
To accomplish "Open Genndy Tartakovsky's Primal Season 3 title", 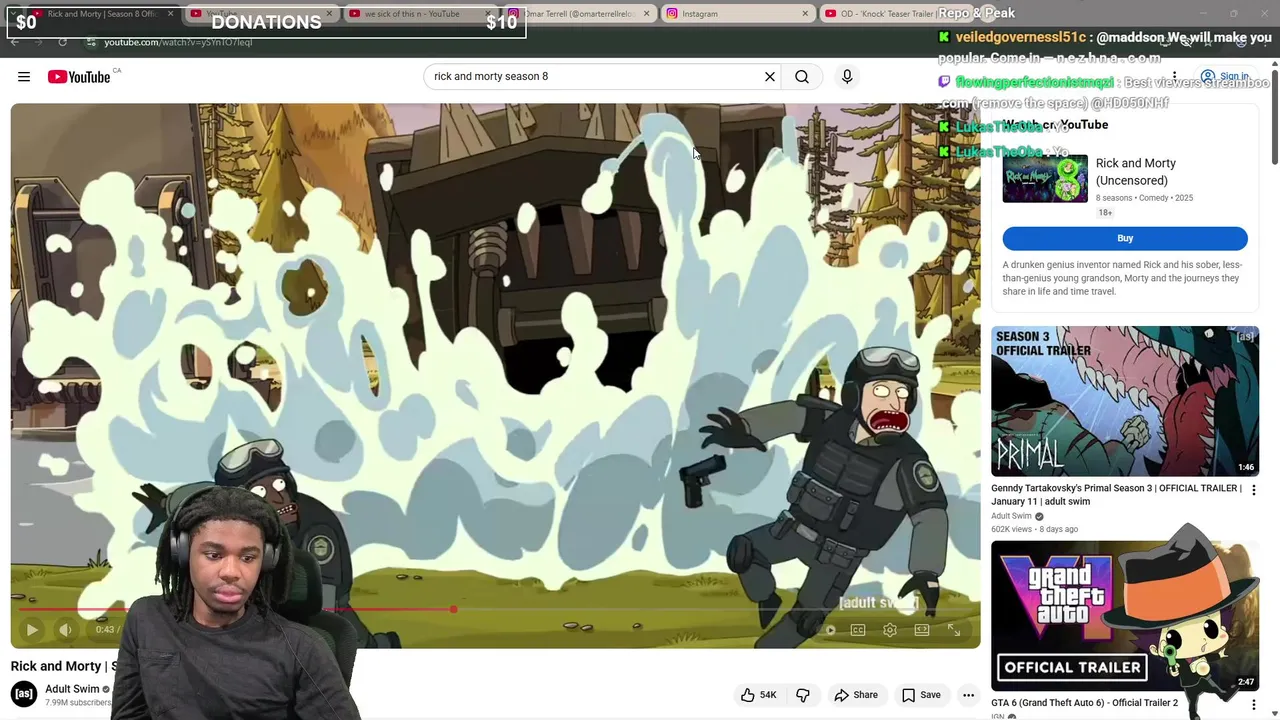I will [1118, 495].
